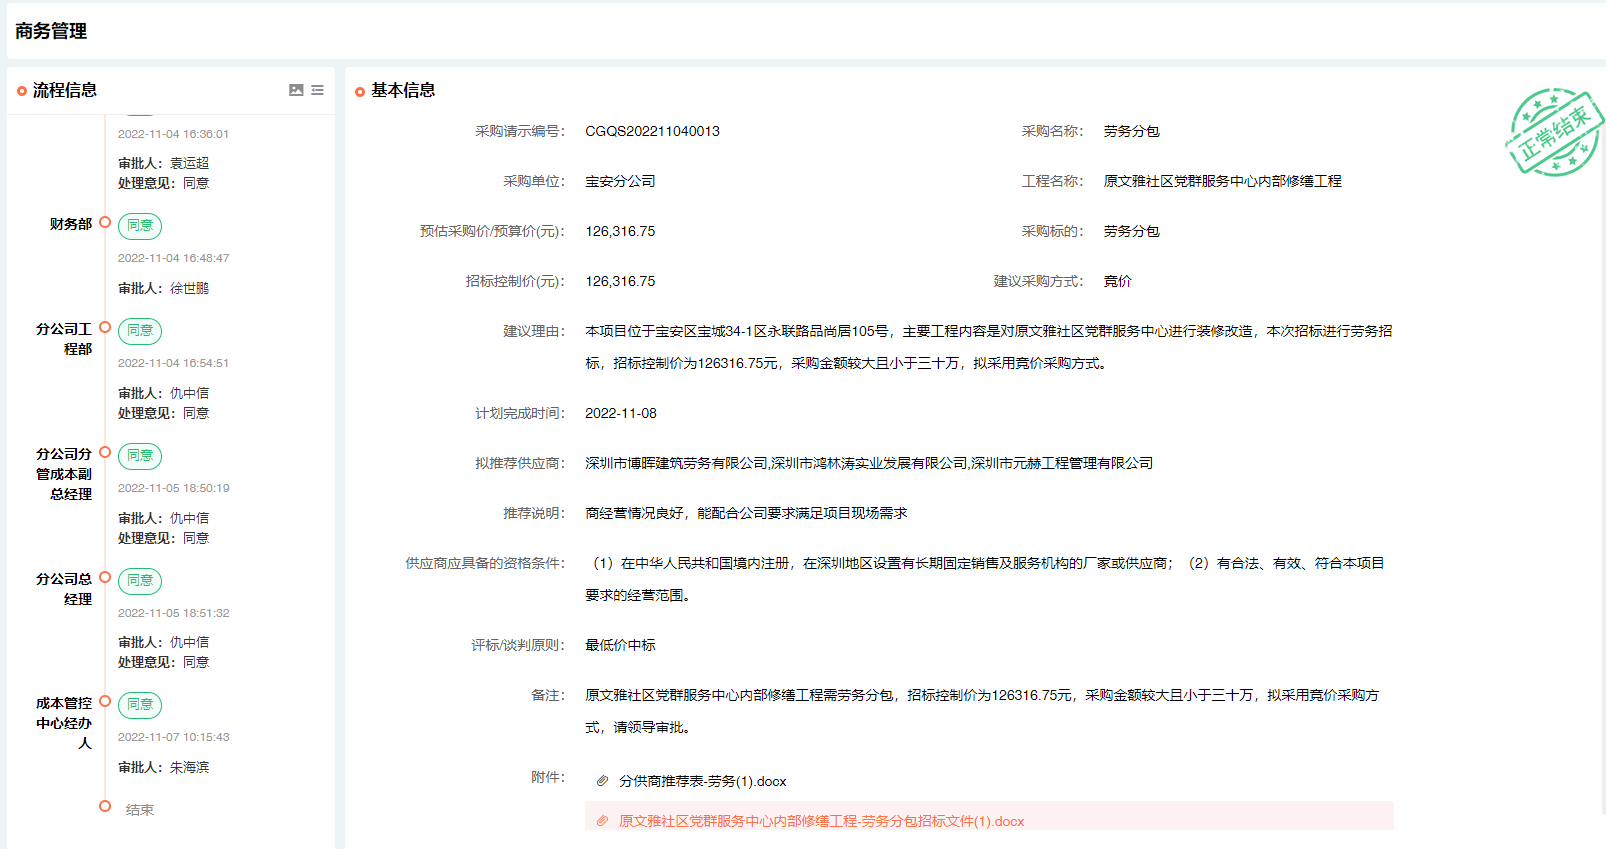Click 同意 tag for 分公司工程部 step
The image size is (1606, 849).
(x=140, y=331)
